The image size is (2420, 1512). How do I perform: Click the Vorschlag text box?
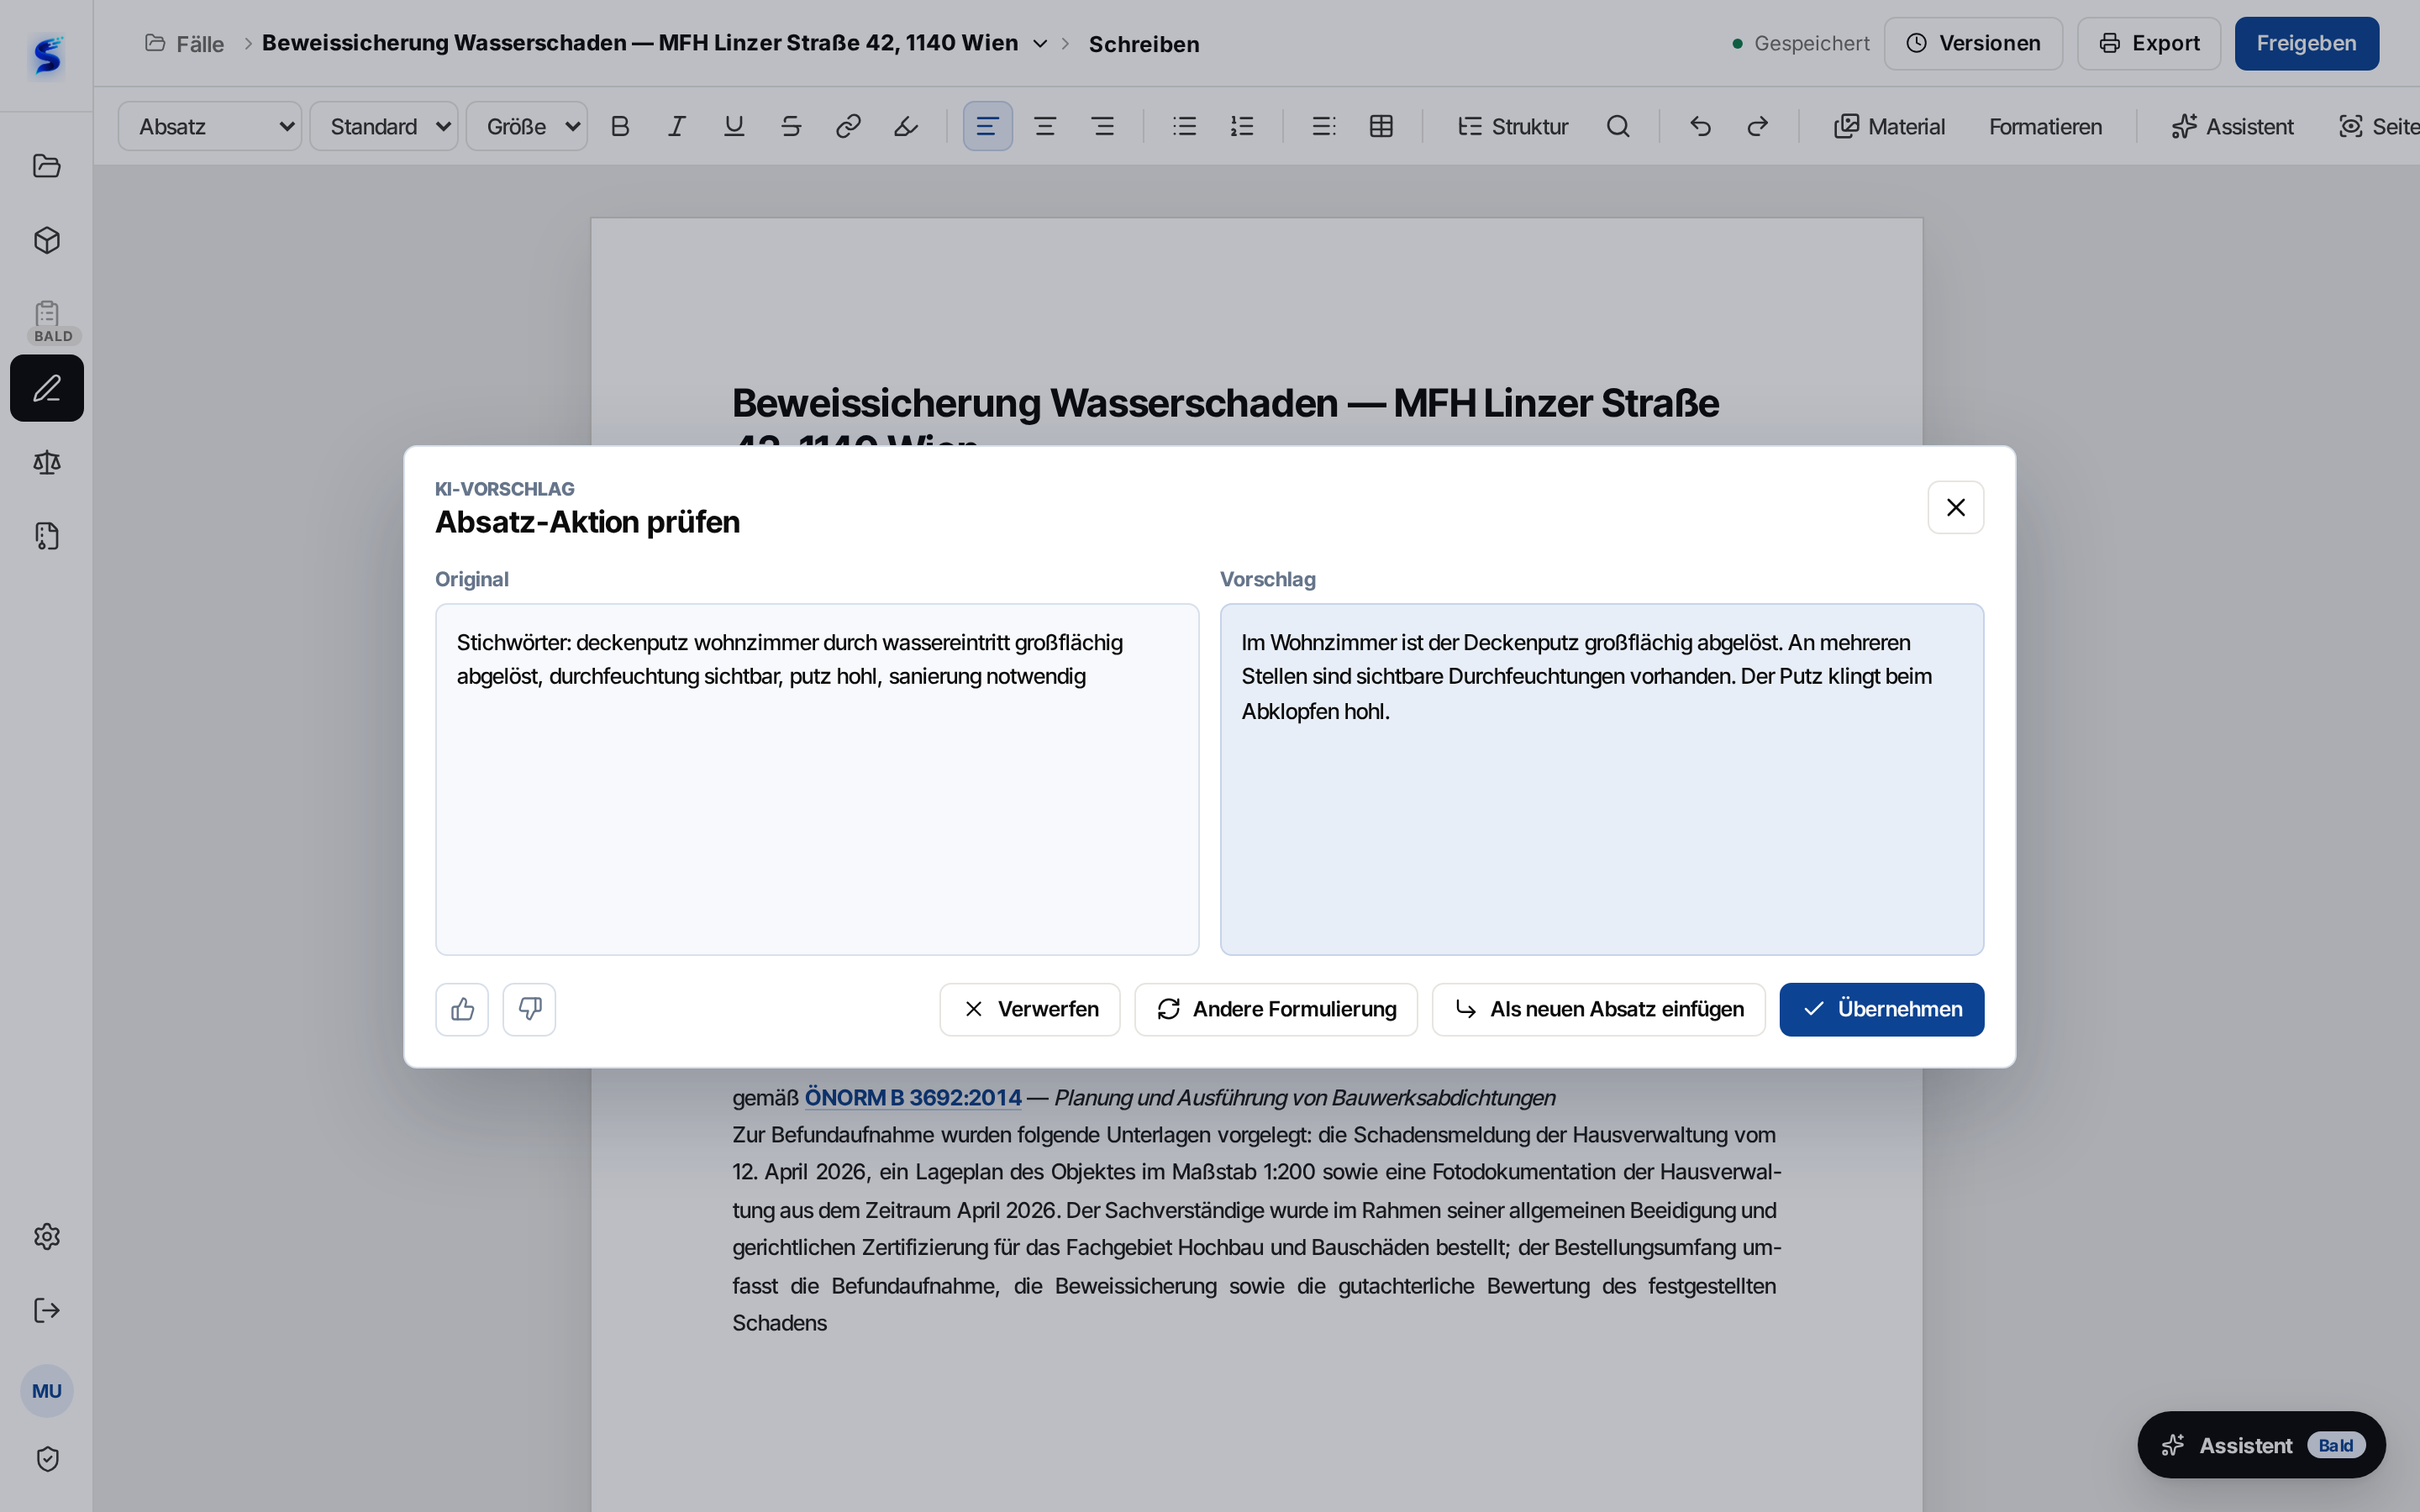[x=1601, y=779]
